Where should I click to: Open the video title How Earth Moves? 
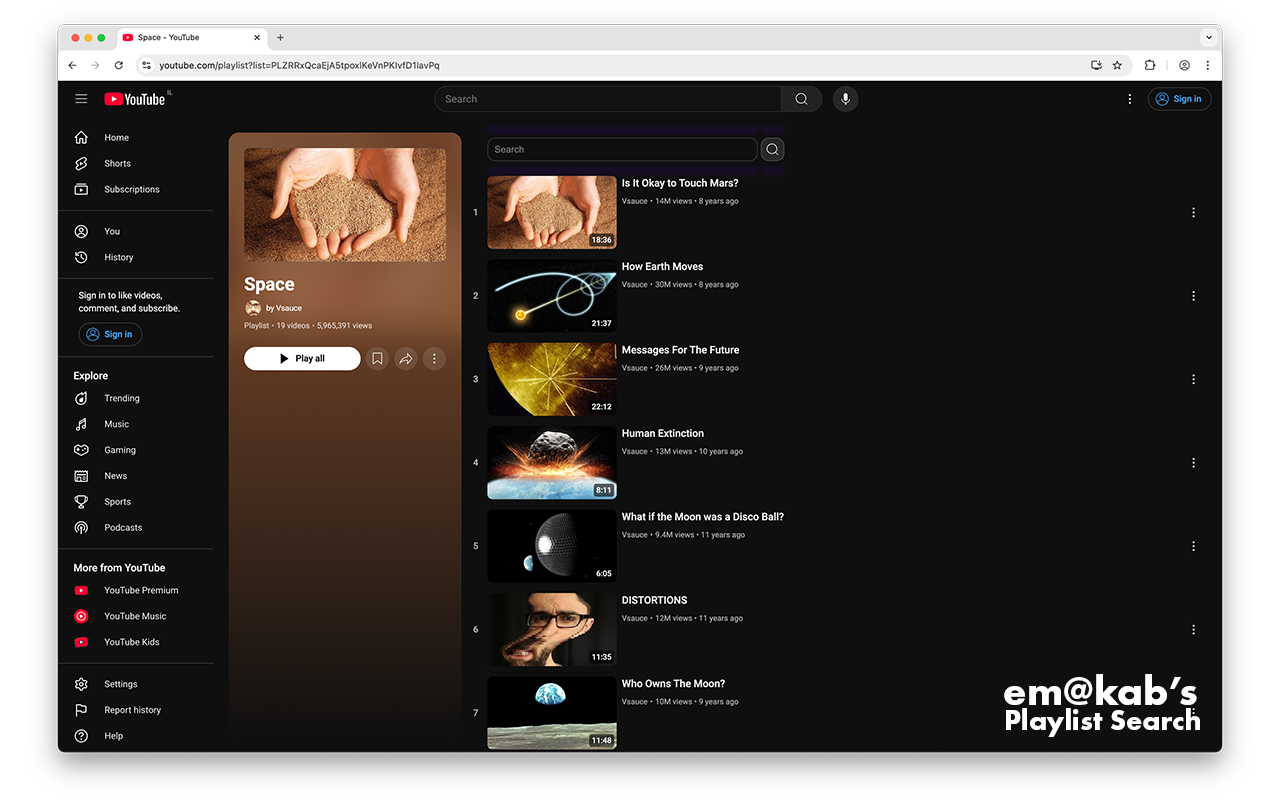(662, 267)
